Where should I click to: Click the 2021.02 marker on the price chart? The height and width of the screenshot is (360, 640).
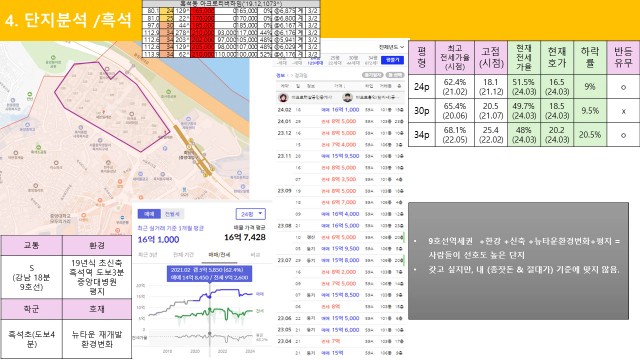pos(210,296)
